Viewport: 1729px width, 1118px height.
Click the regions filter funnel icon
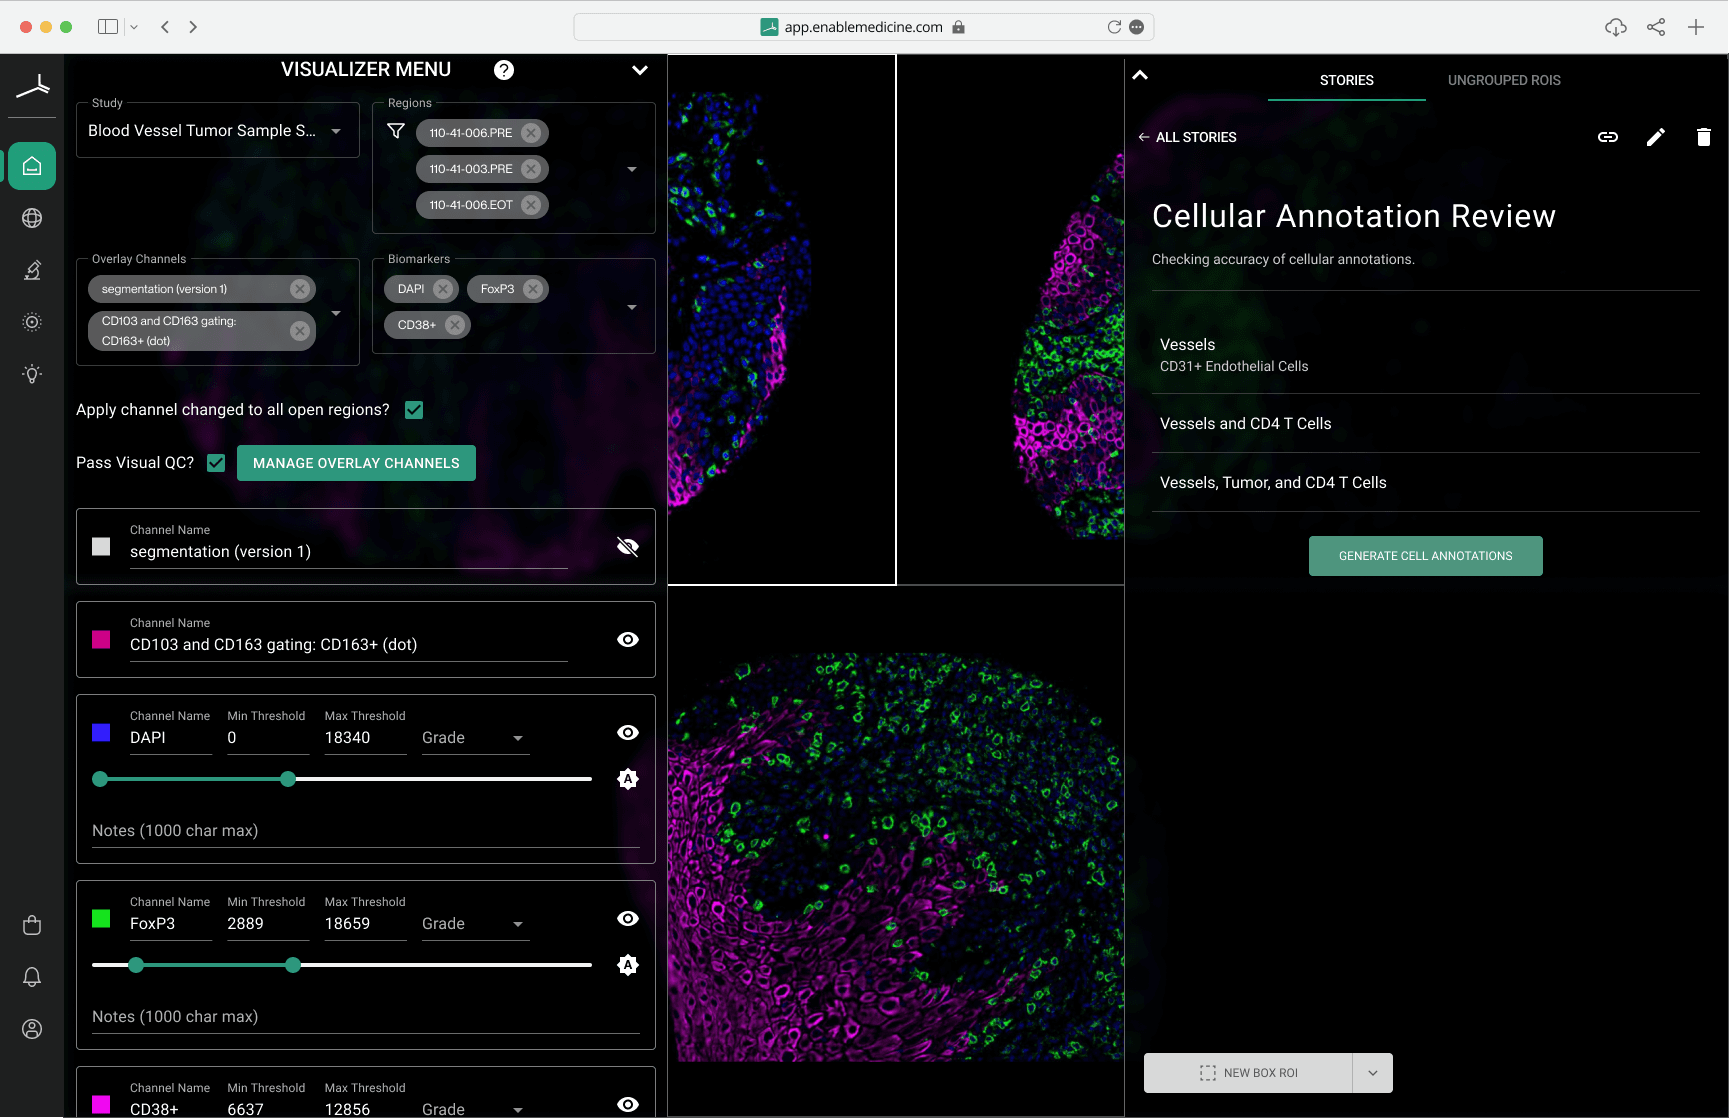[x=396, y=131]
